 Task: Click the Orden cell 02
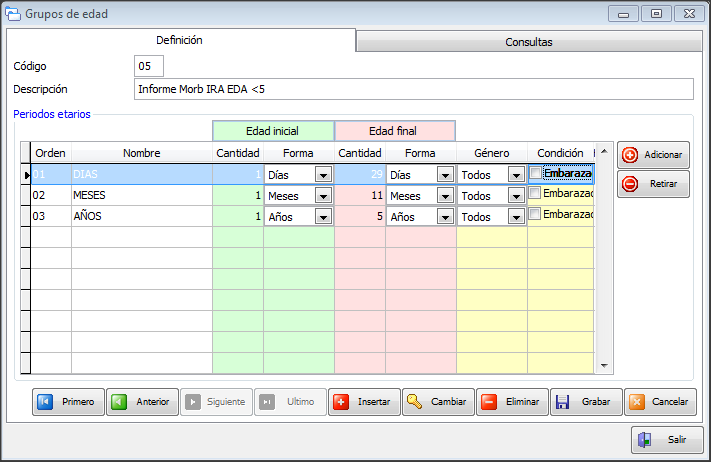[51, 195]
